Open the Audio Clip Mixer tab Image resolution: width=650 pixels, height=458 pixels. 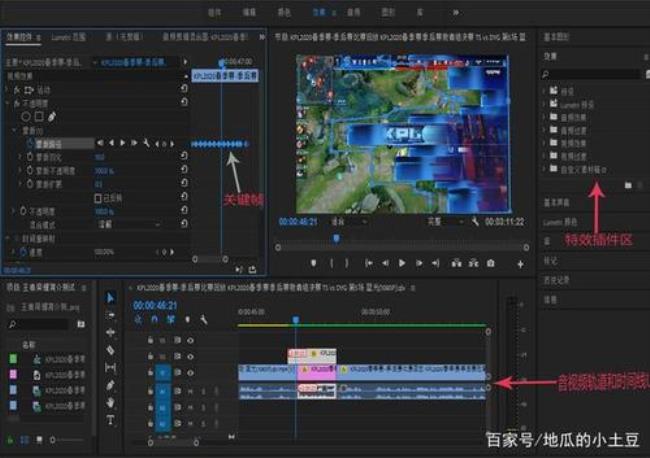pos(205,37)
